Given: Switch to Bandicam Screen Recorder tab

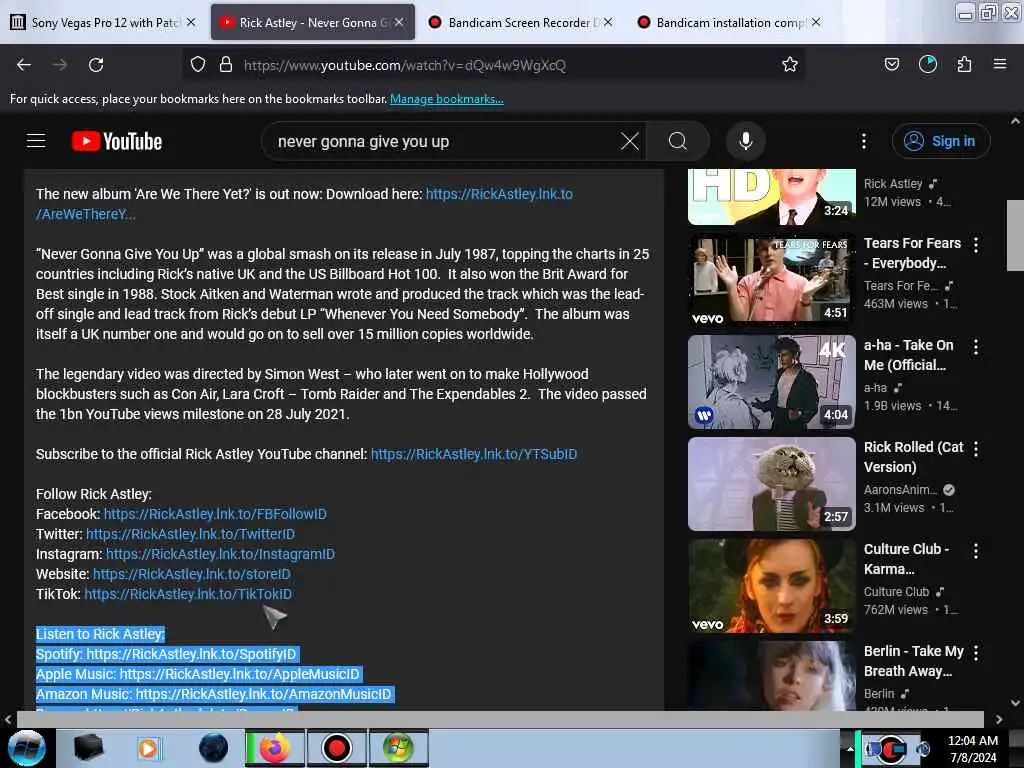Looking at the screenshot, I should [x=519, y=22].
